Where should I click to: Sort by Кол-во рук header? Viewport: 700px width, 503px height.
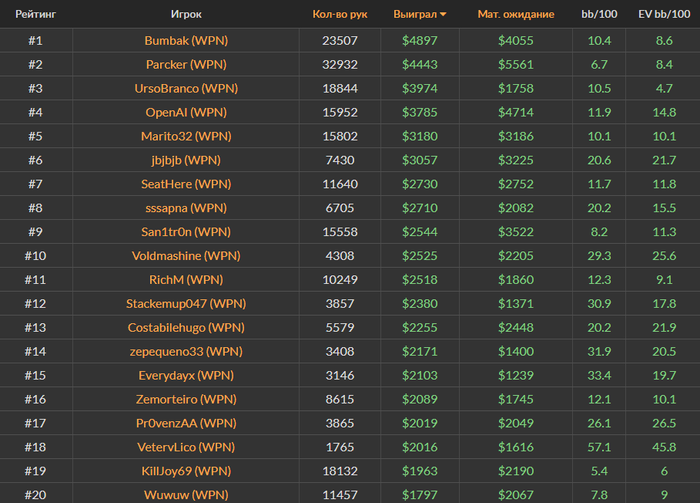339,15
